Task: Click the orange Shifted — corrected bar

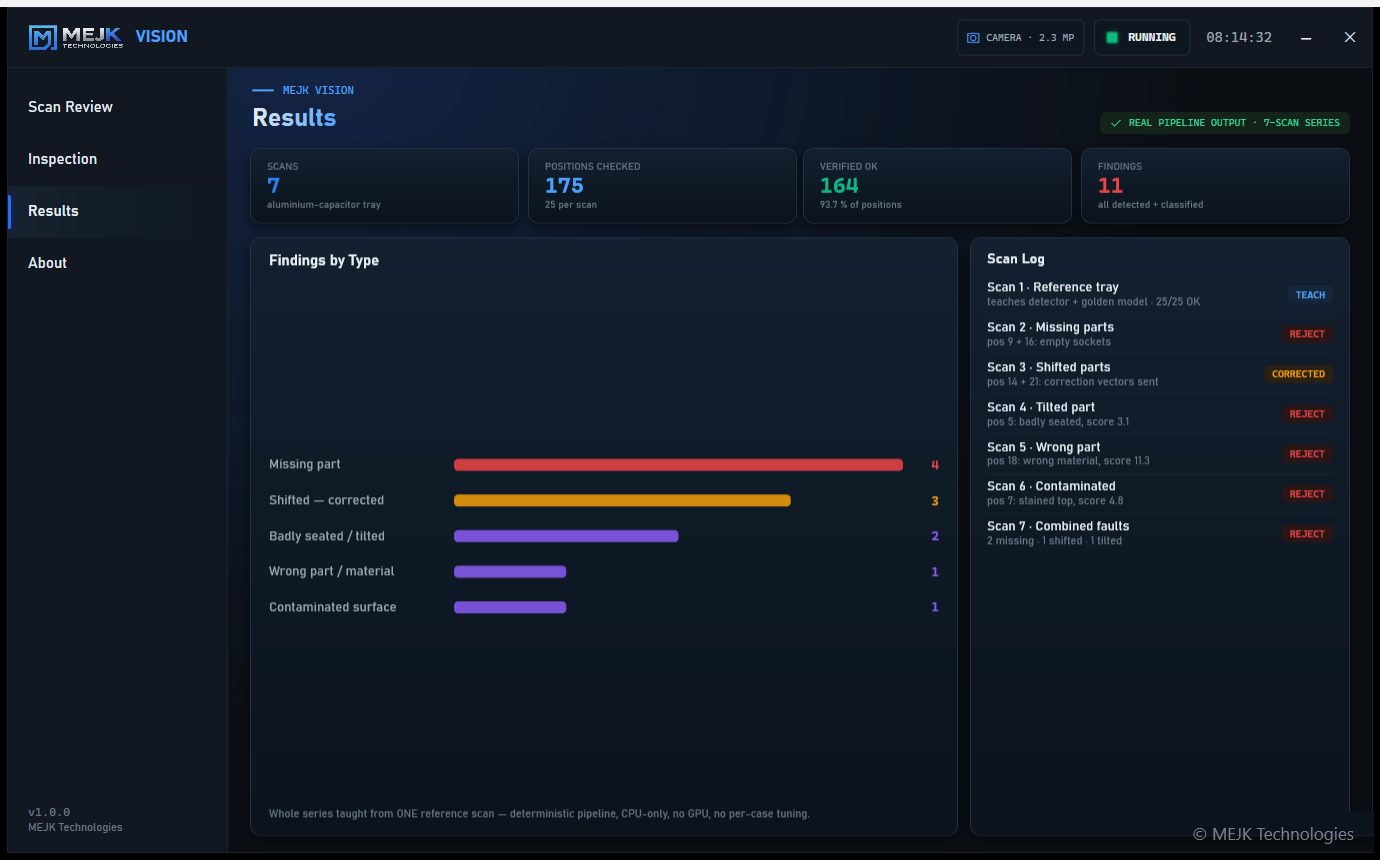Action: pos(622,501)
